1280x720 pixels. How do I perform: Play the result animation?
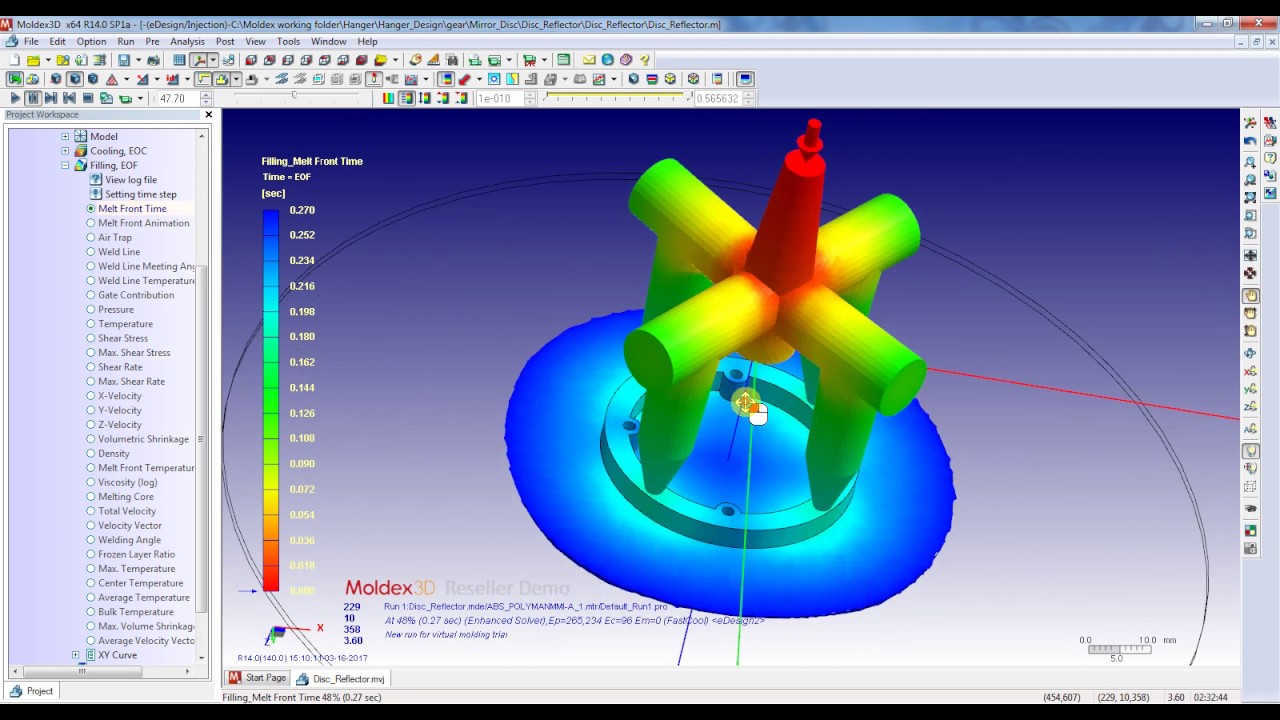tap(16, 98)
